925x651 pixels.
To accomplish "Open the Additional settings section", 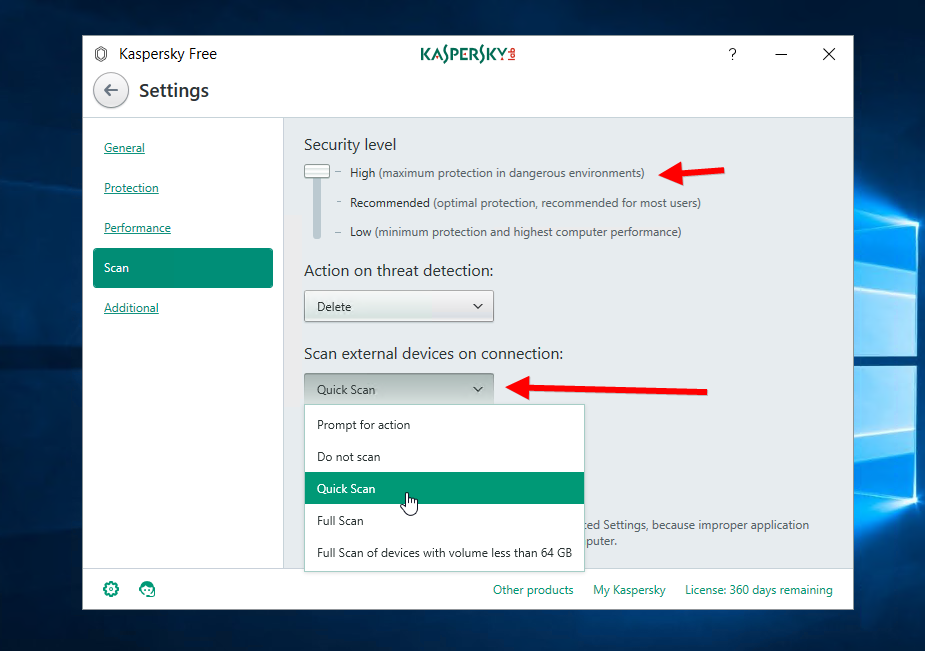I will coord(131,308).
